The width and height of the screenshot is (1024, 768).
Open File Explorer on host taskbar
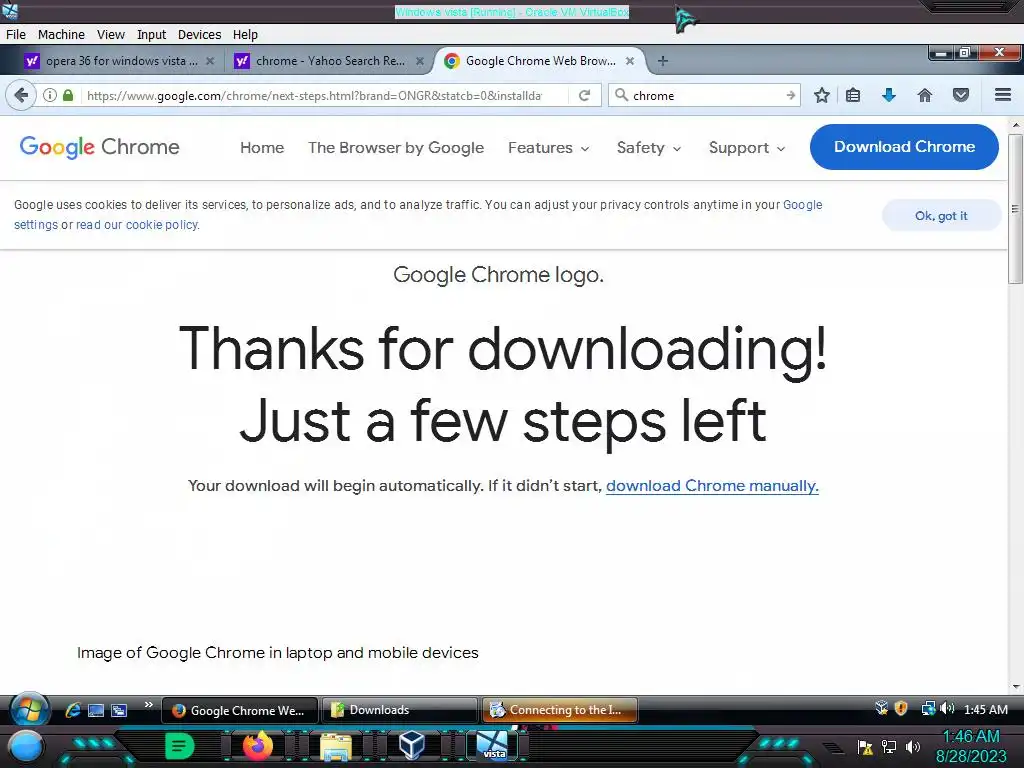(x=336, y=746)
